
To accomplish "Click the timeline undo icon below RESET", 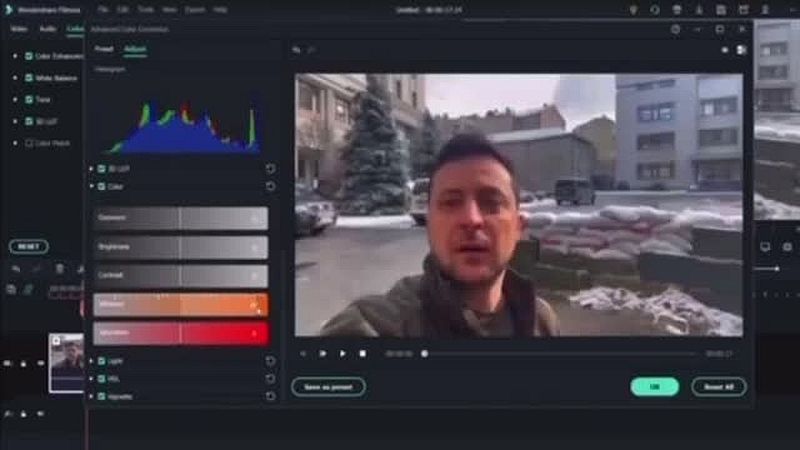I will pyautogui.click(x=16, y=269).
